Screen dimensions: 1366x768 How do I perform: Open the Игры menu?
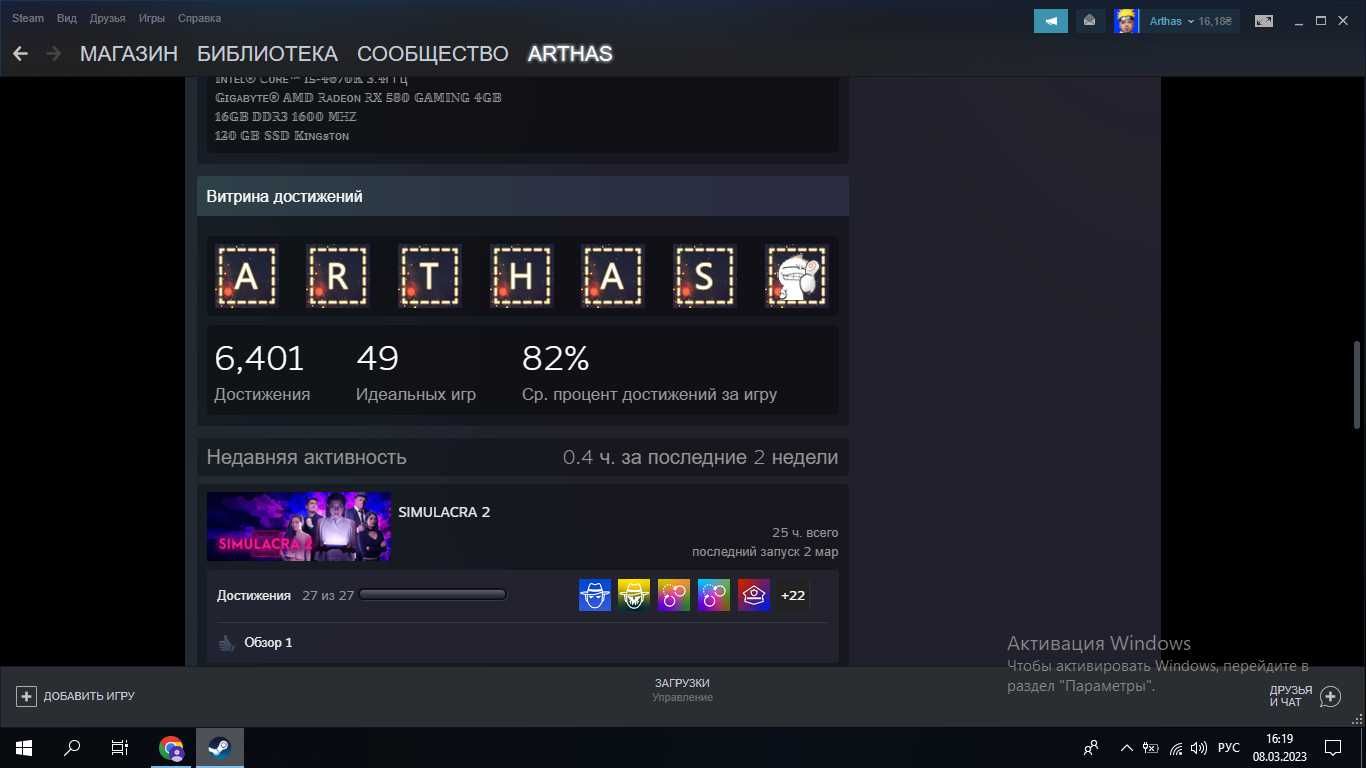[x=152, y=18]
